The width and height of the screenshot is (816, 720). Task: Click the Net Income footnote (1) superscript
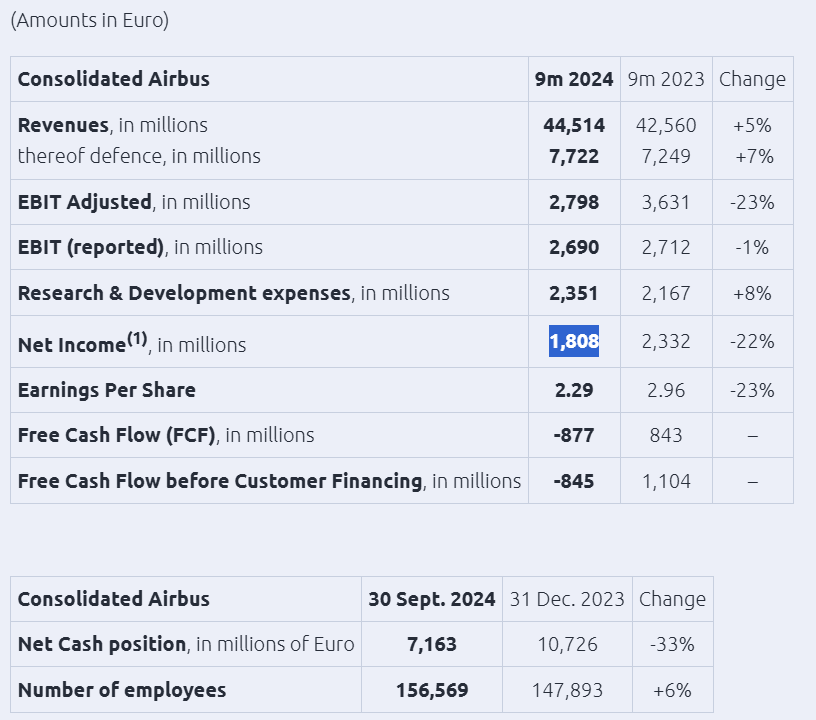(x=137, y=339)
